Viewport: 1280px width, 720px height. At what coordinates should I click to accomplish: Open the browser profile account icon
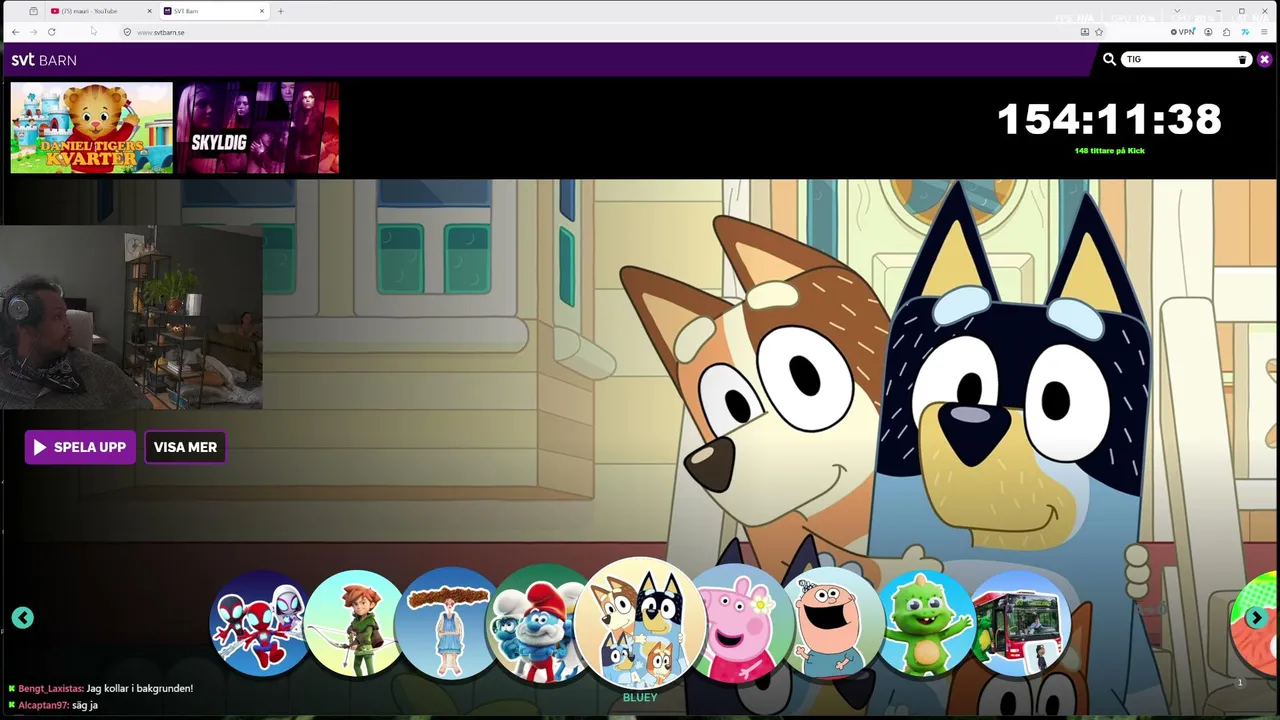[x=1208, y=32]
